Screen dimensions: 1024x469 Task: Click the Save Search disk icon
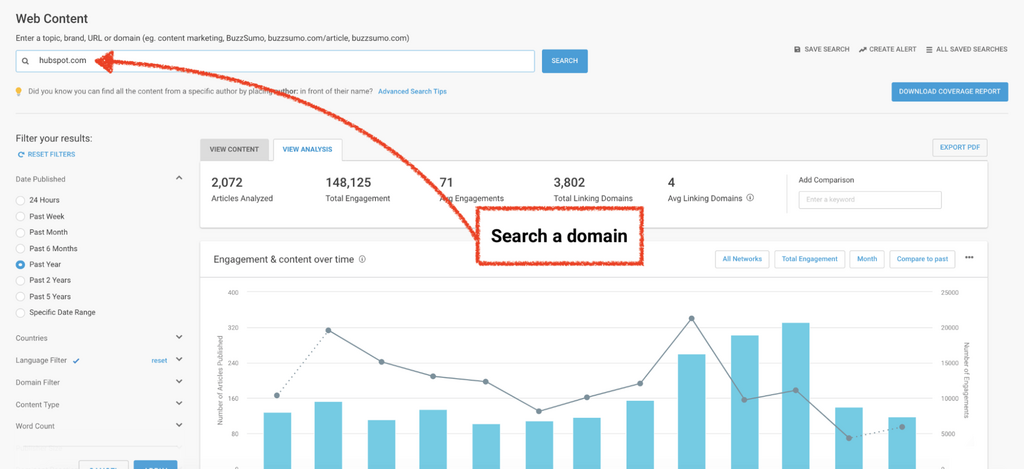tap(797, 49)
